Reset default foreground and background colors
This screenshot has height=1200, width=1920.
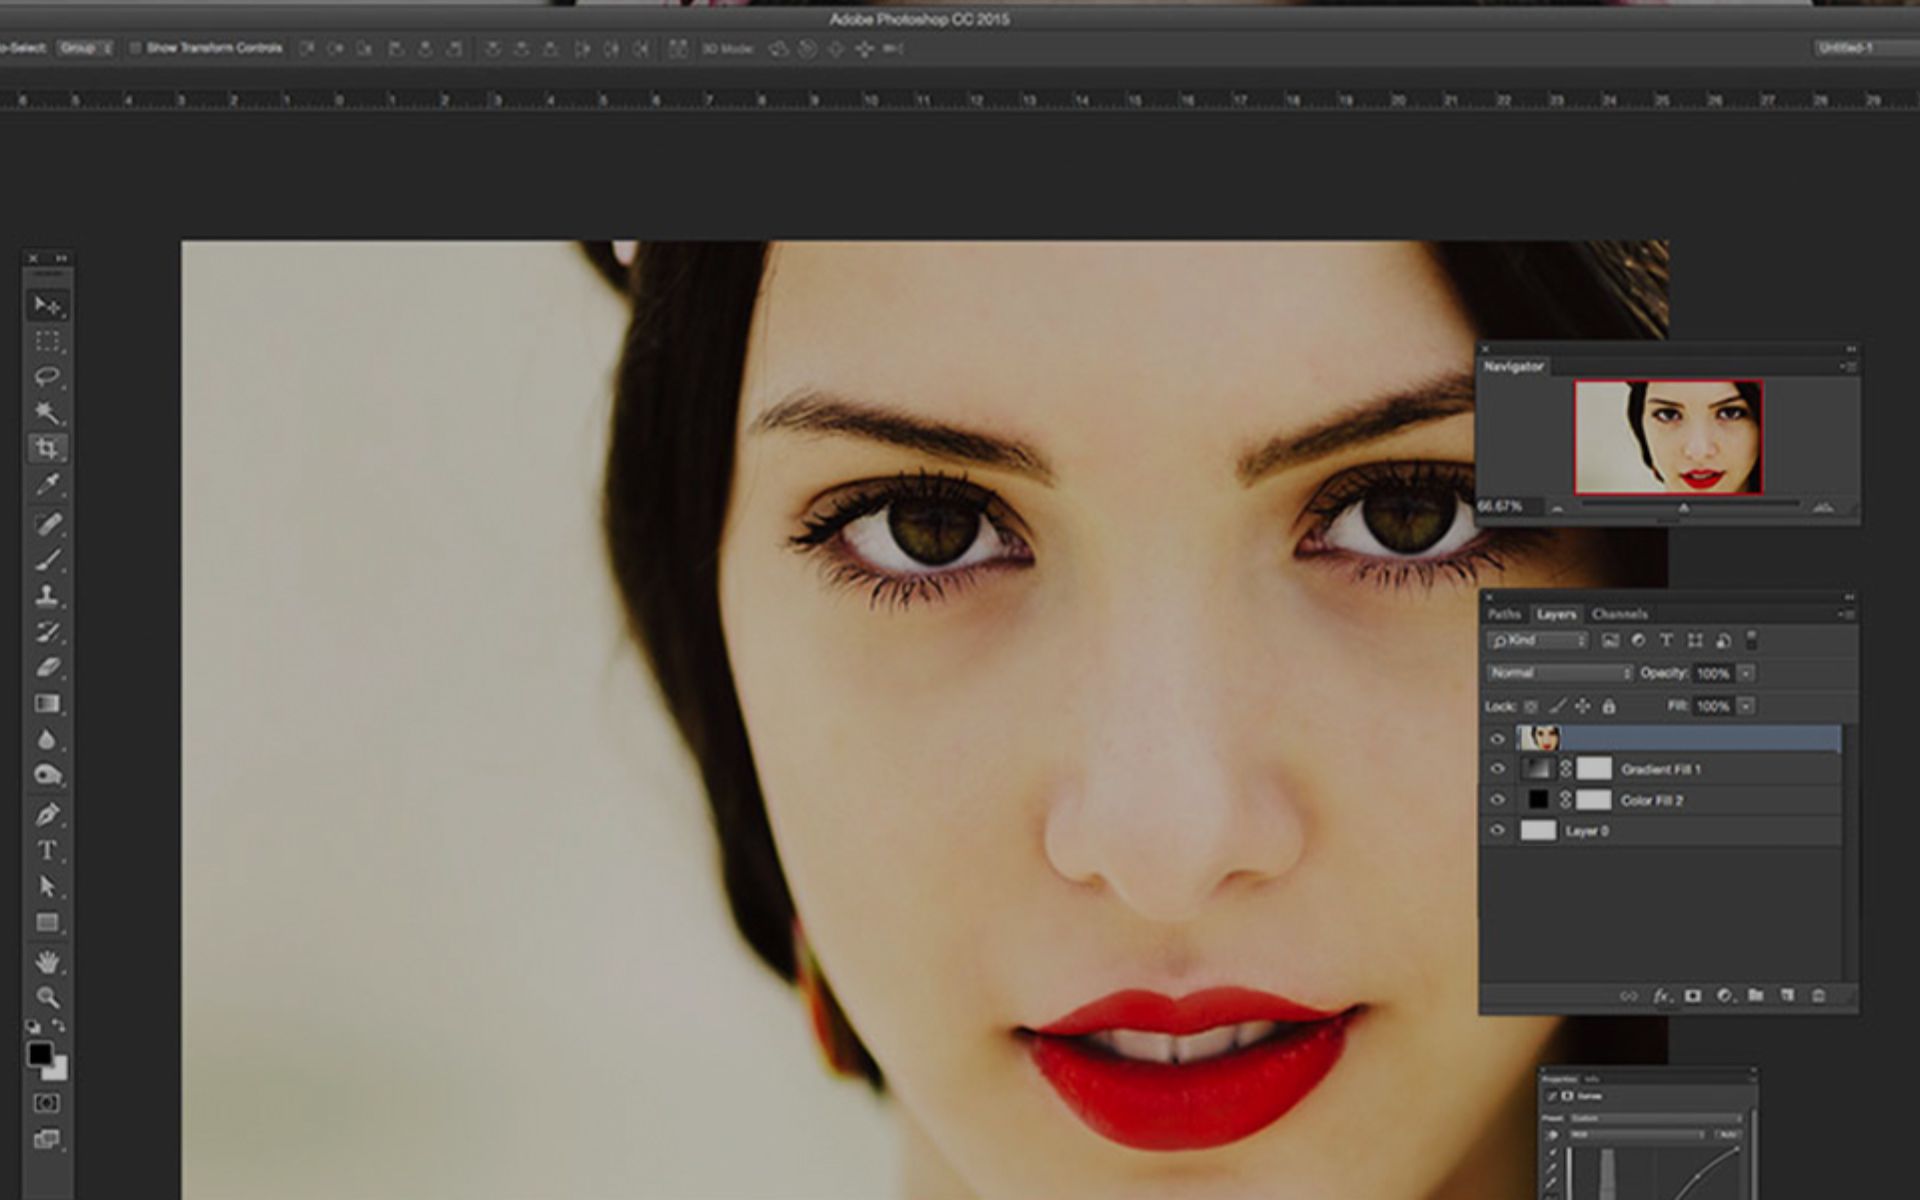(x=33, y=1026)
